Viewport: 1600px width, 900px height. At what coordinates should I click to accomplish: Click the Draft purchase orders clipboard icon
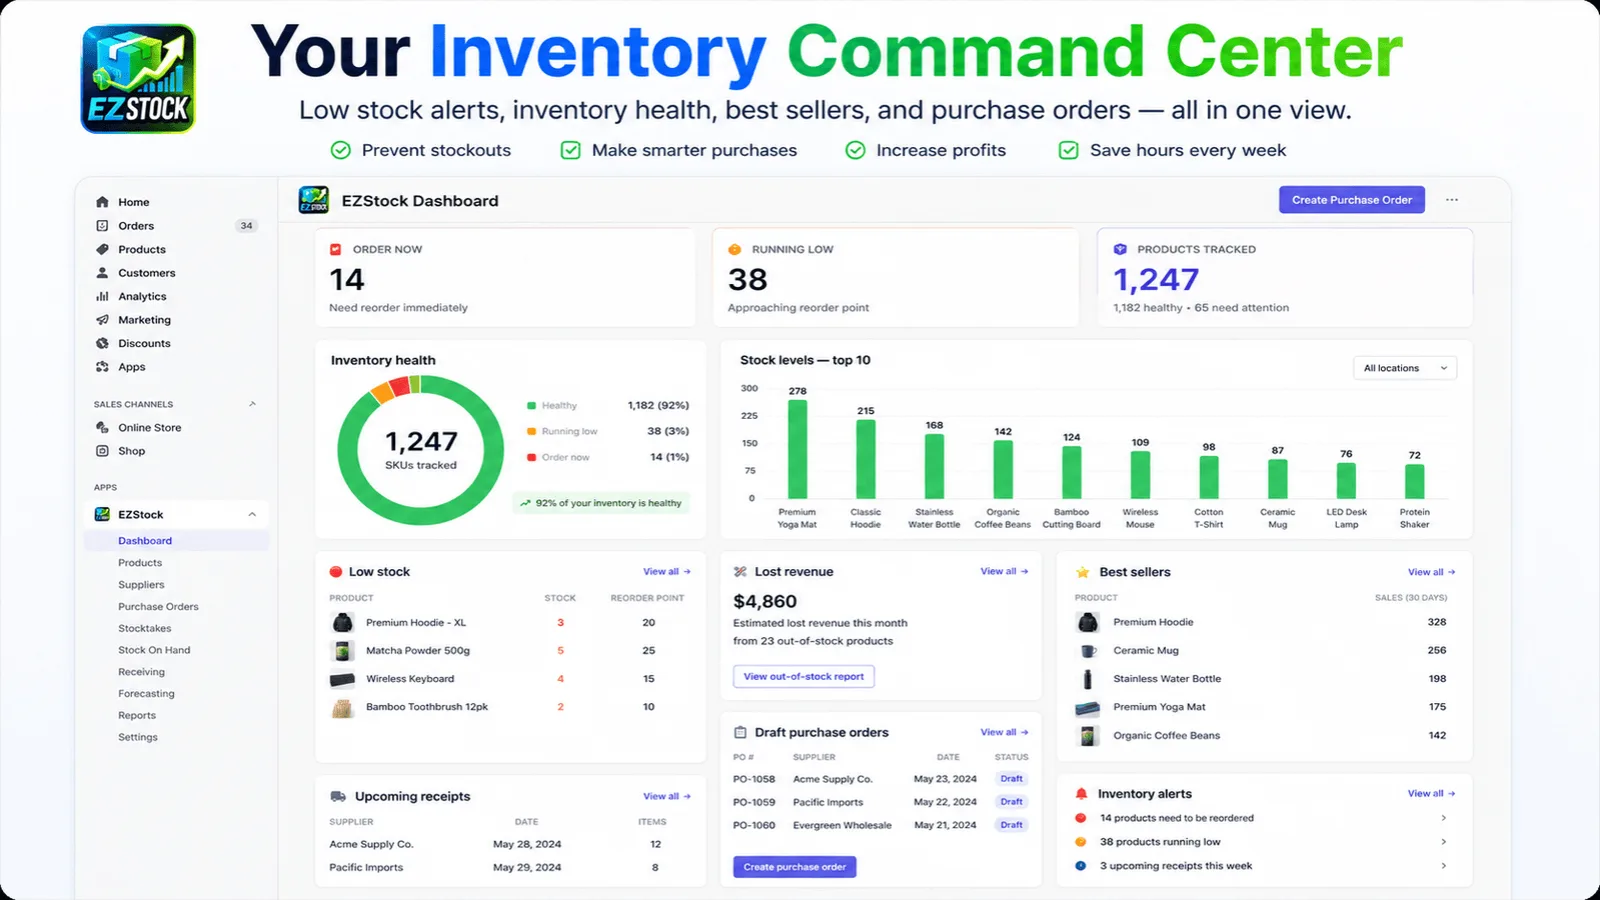click(740, 732)
